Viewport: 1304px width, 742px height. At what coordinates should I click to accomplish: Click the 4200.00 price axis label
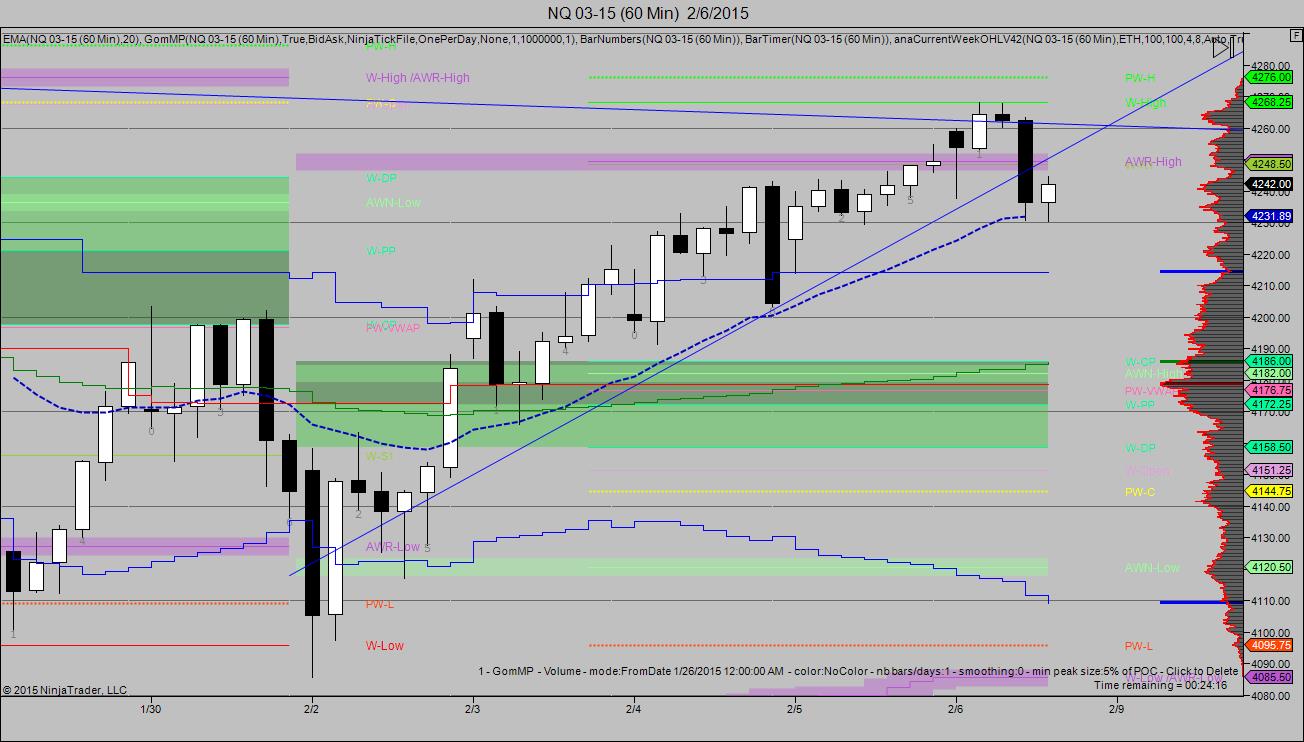point(1270,318)
